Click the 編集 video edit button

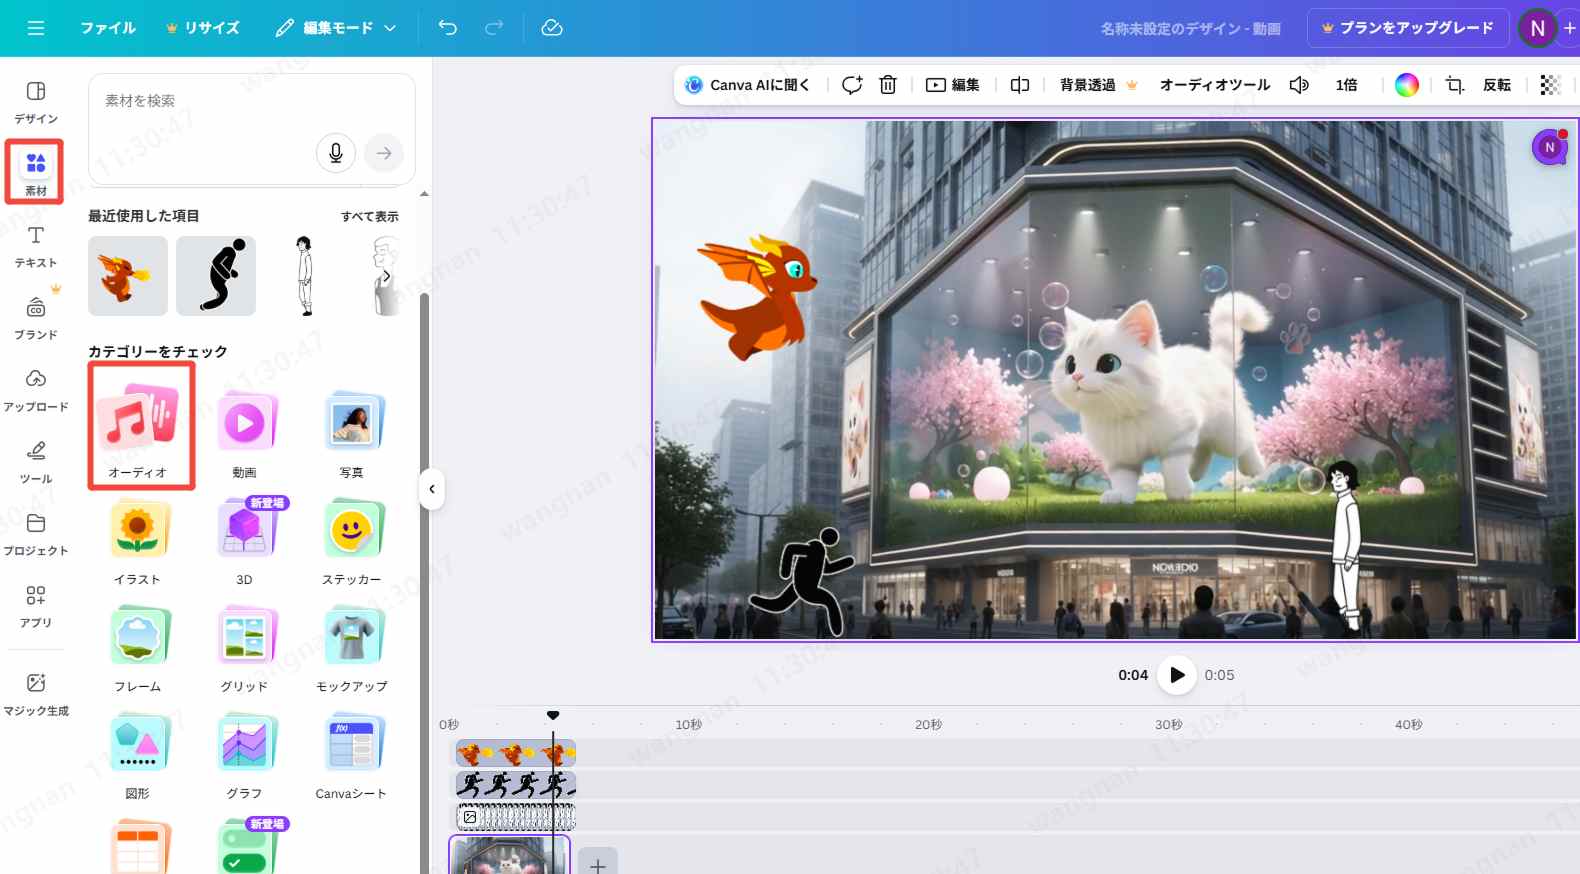click(953, 85)
